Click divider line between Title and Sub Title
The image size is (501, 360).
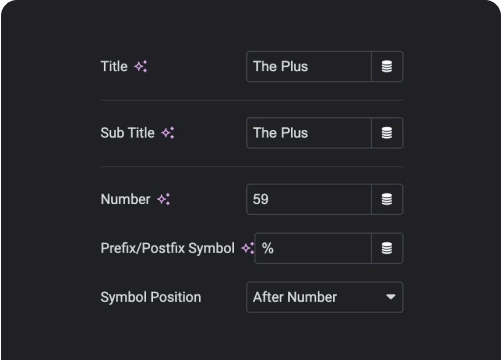point(252,100)
